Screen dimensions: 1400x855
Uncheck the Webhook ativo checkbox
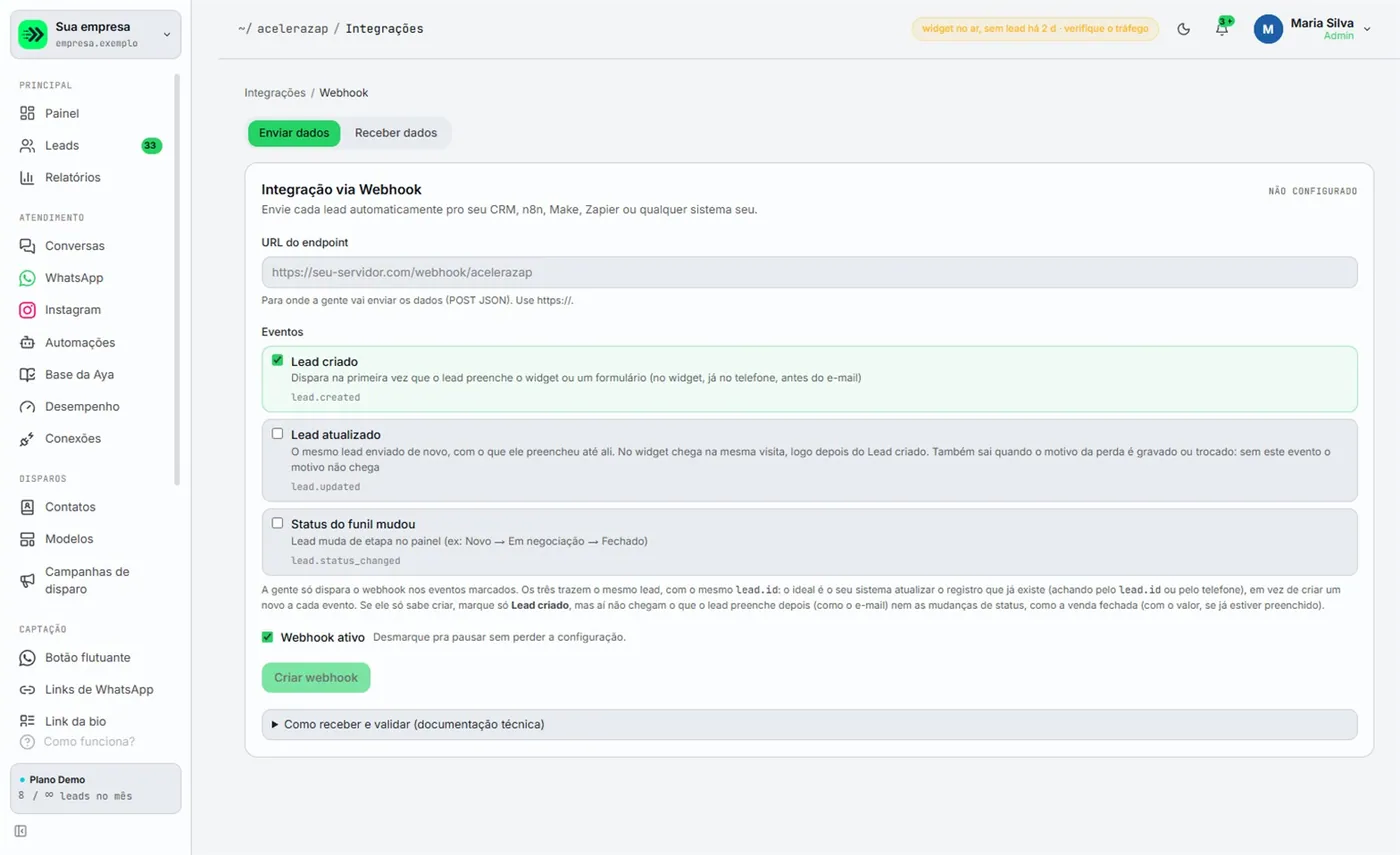pyautogui.click(x=267, y=637)
